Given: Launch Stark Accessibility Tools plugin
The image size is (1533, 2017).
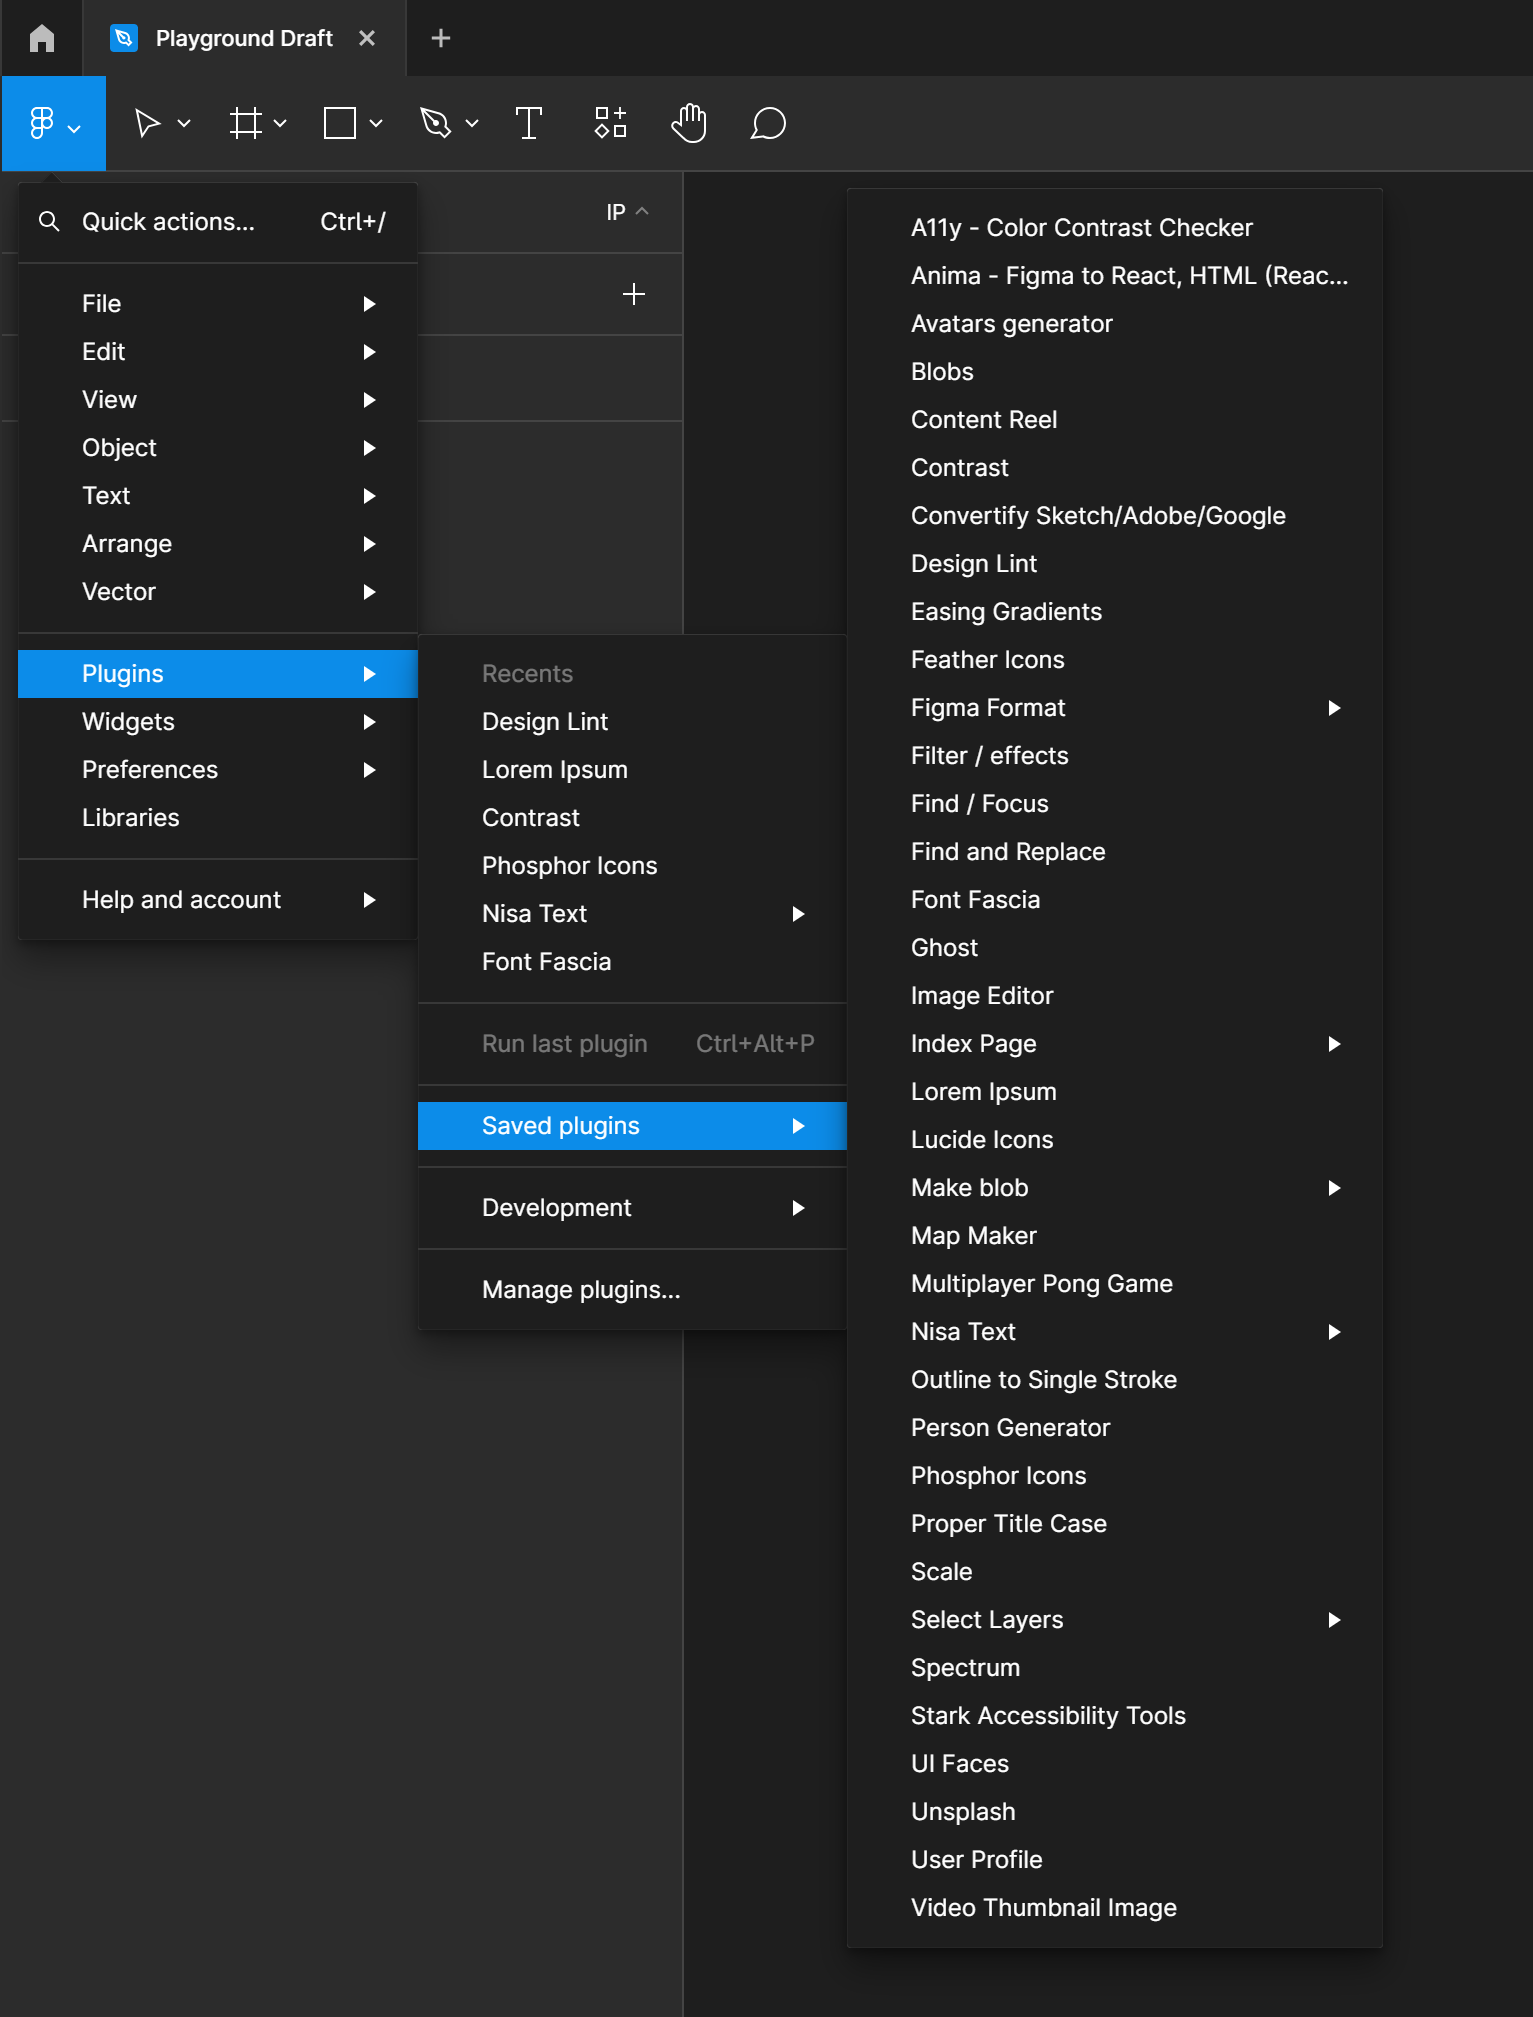Looking at the screenshot, I should [x=1115, y=1715].
